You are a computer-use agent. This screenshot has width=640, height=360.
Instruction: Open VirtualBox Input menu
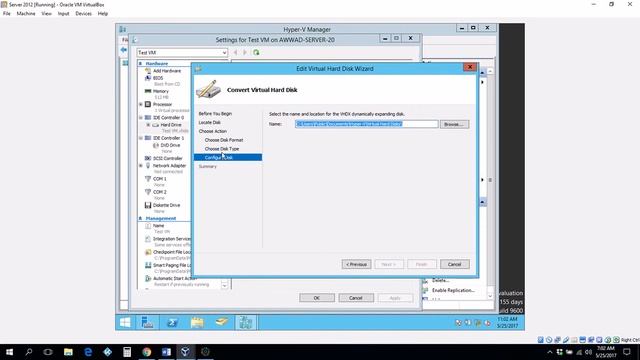point(63,13)
